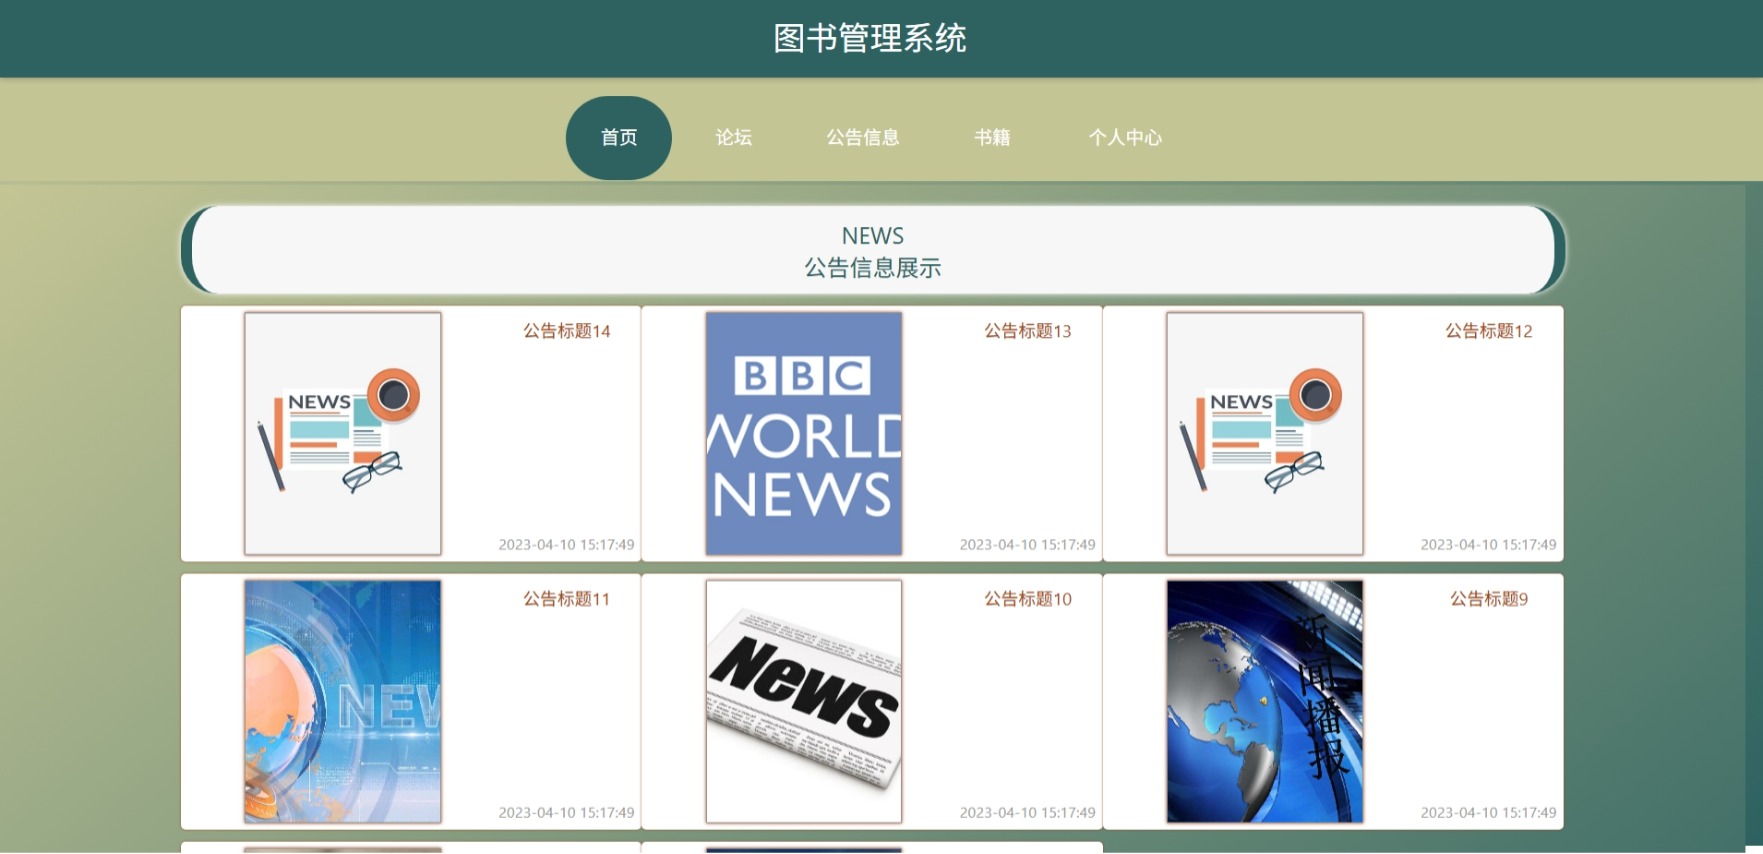Image resolution: width=1763 pixels, height=854 pixels.
Task: Go to the 论坛 tab
Action: [x=734, y=138]
